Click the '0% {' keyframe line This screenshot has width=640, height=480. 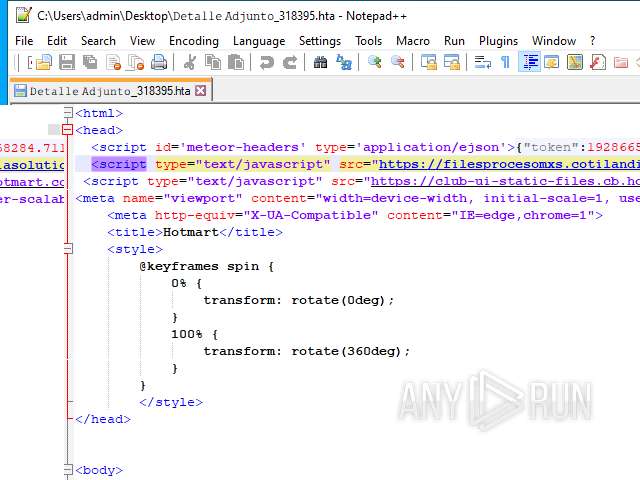(x=187, y=283)
